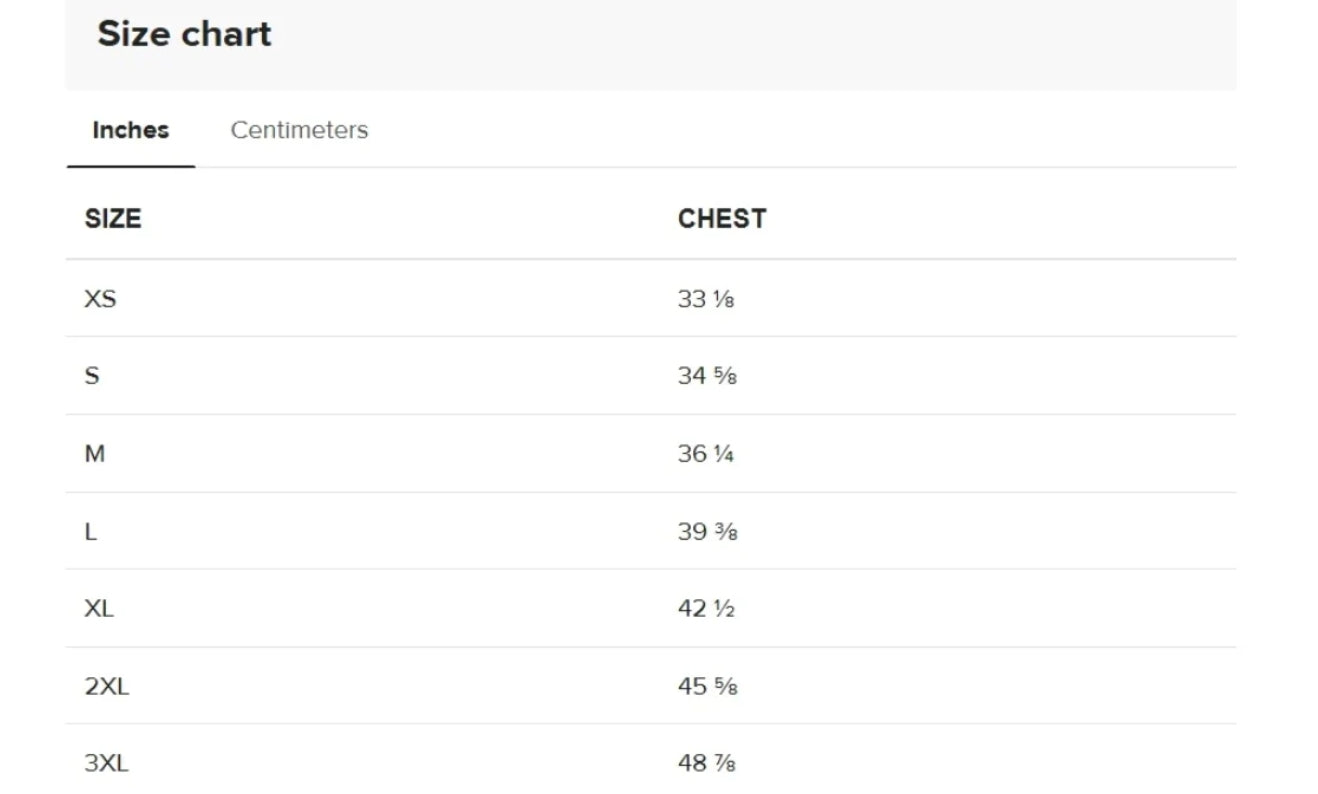
Task: Select the Inches tab
Action: [x=130, y=130]
